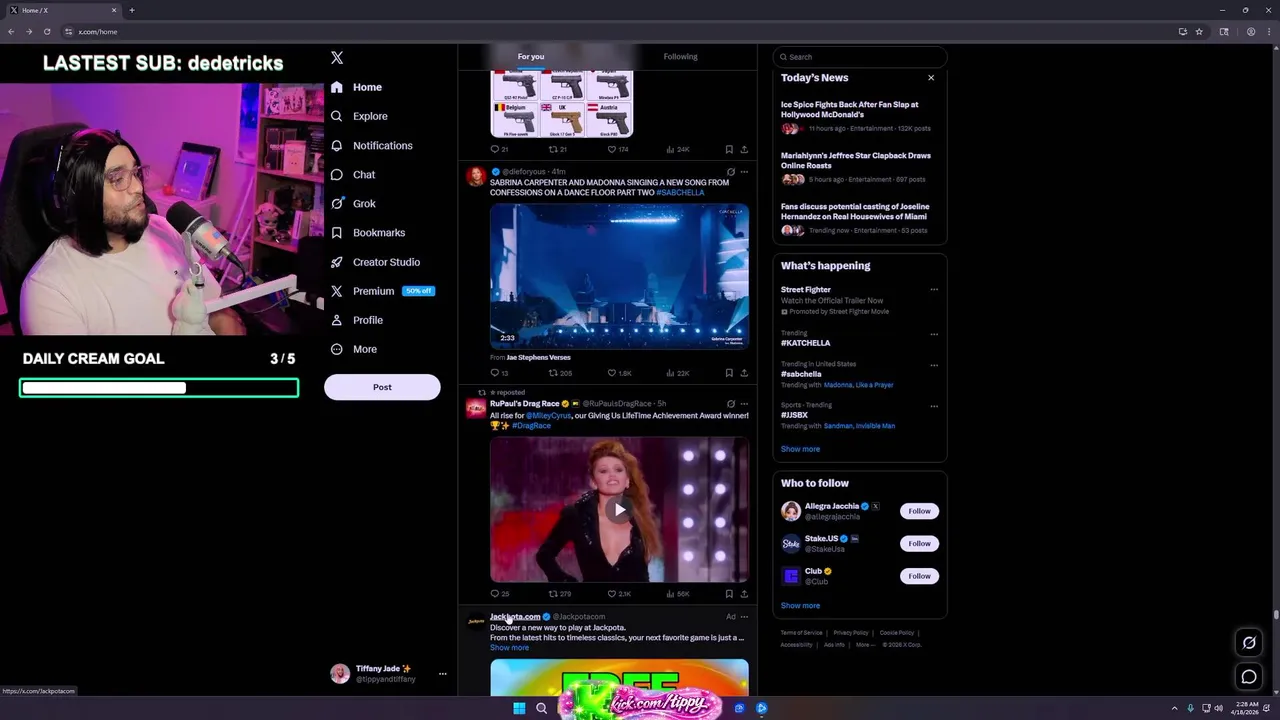The image size is (1280, 720).
Task: Open options for Street Fighter promoted trend
Action: pos(934,290)
